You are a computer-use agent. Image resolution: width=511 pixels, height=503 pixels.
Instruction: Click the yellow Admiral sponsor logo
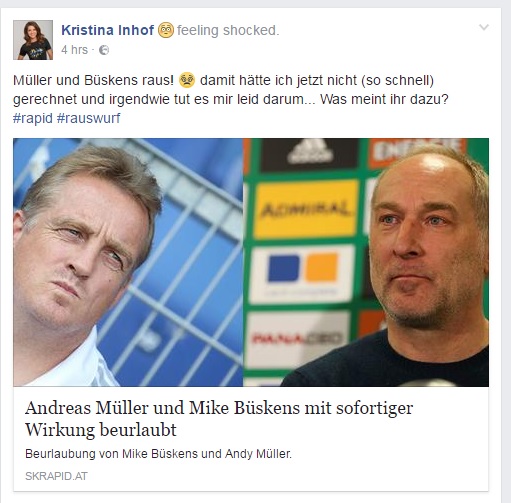306,209
